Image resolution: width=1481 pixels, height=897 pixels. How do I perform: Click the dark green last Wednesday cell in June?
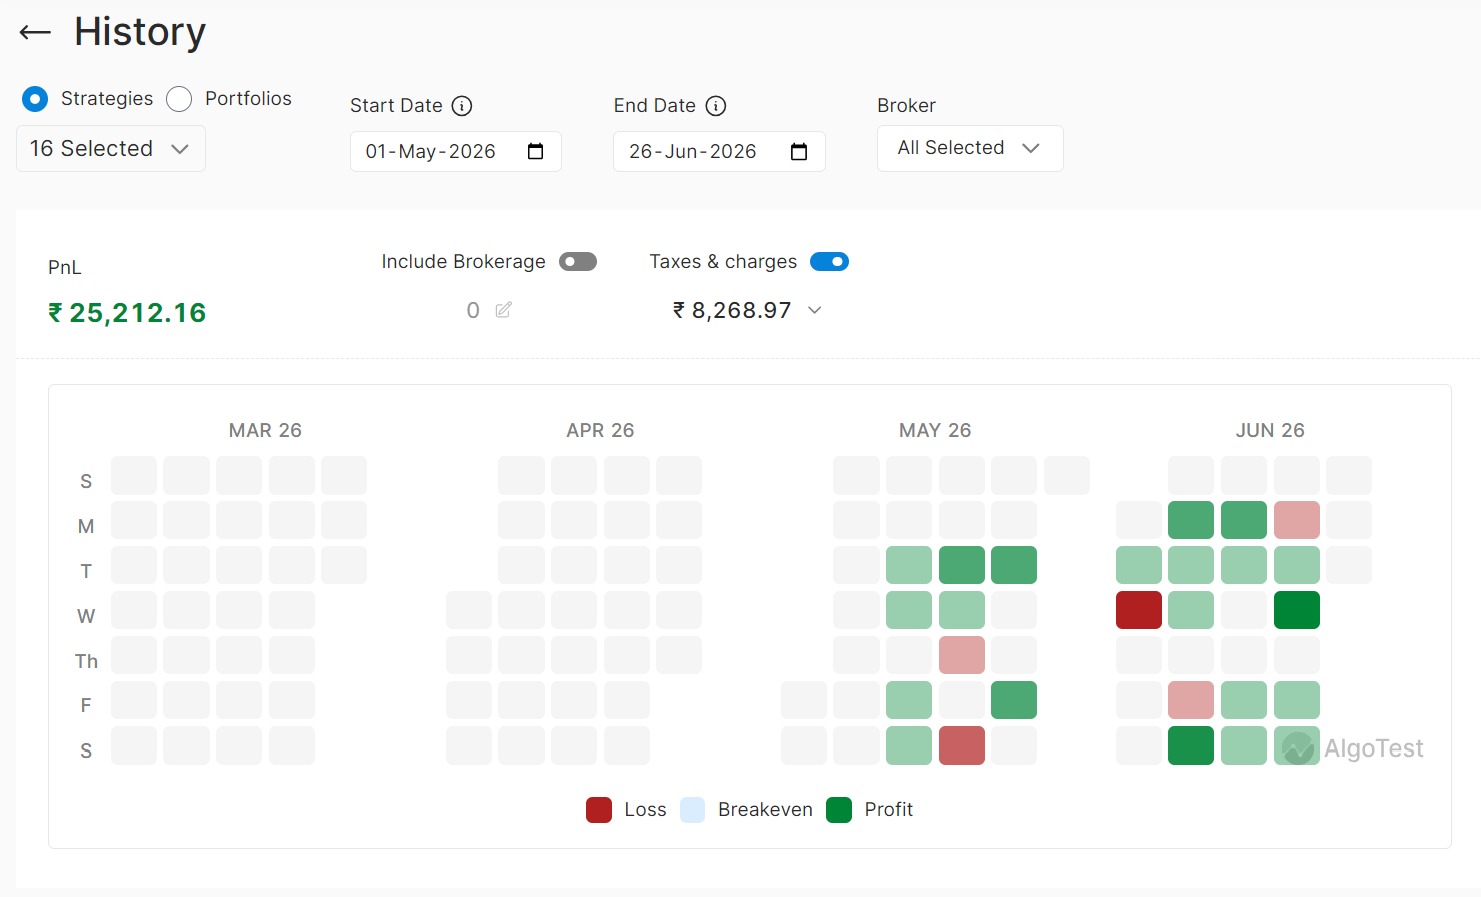click(x=1297, y=610)
